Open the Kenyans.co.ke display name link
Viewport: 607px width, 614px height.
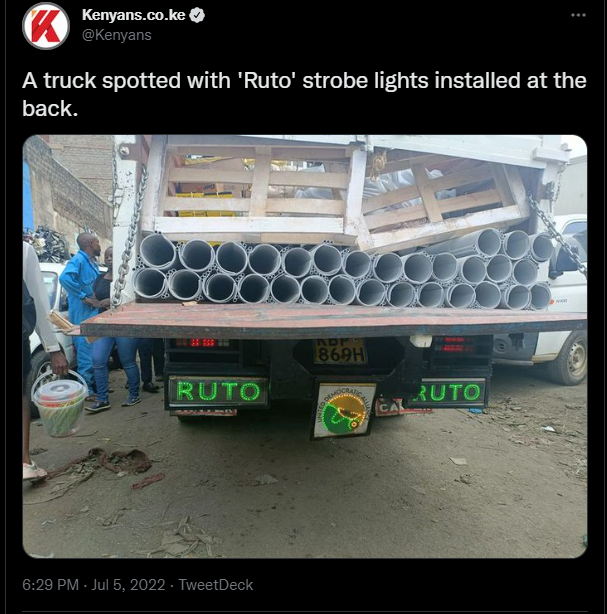(x=134, y=15)
